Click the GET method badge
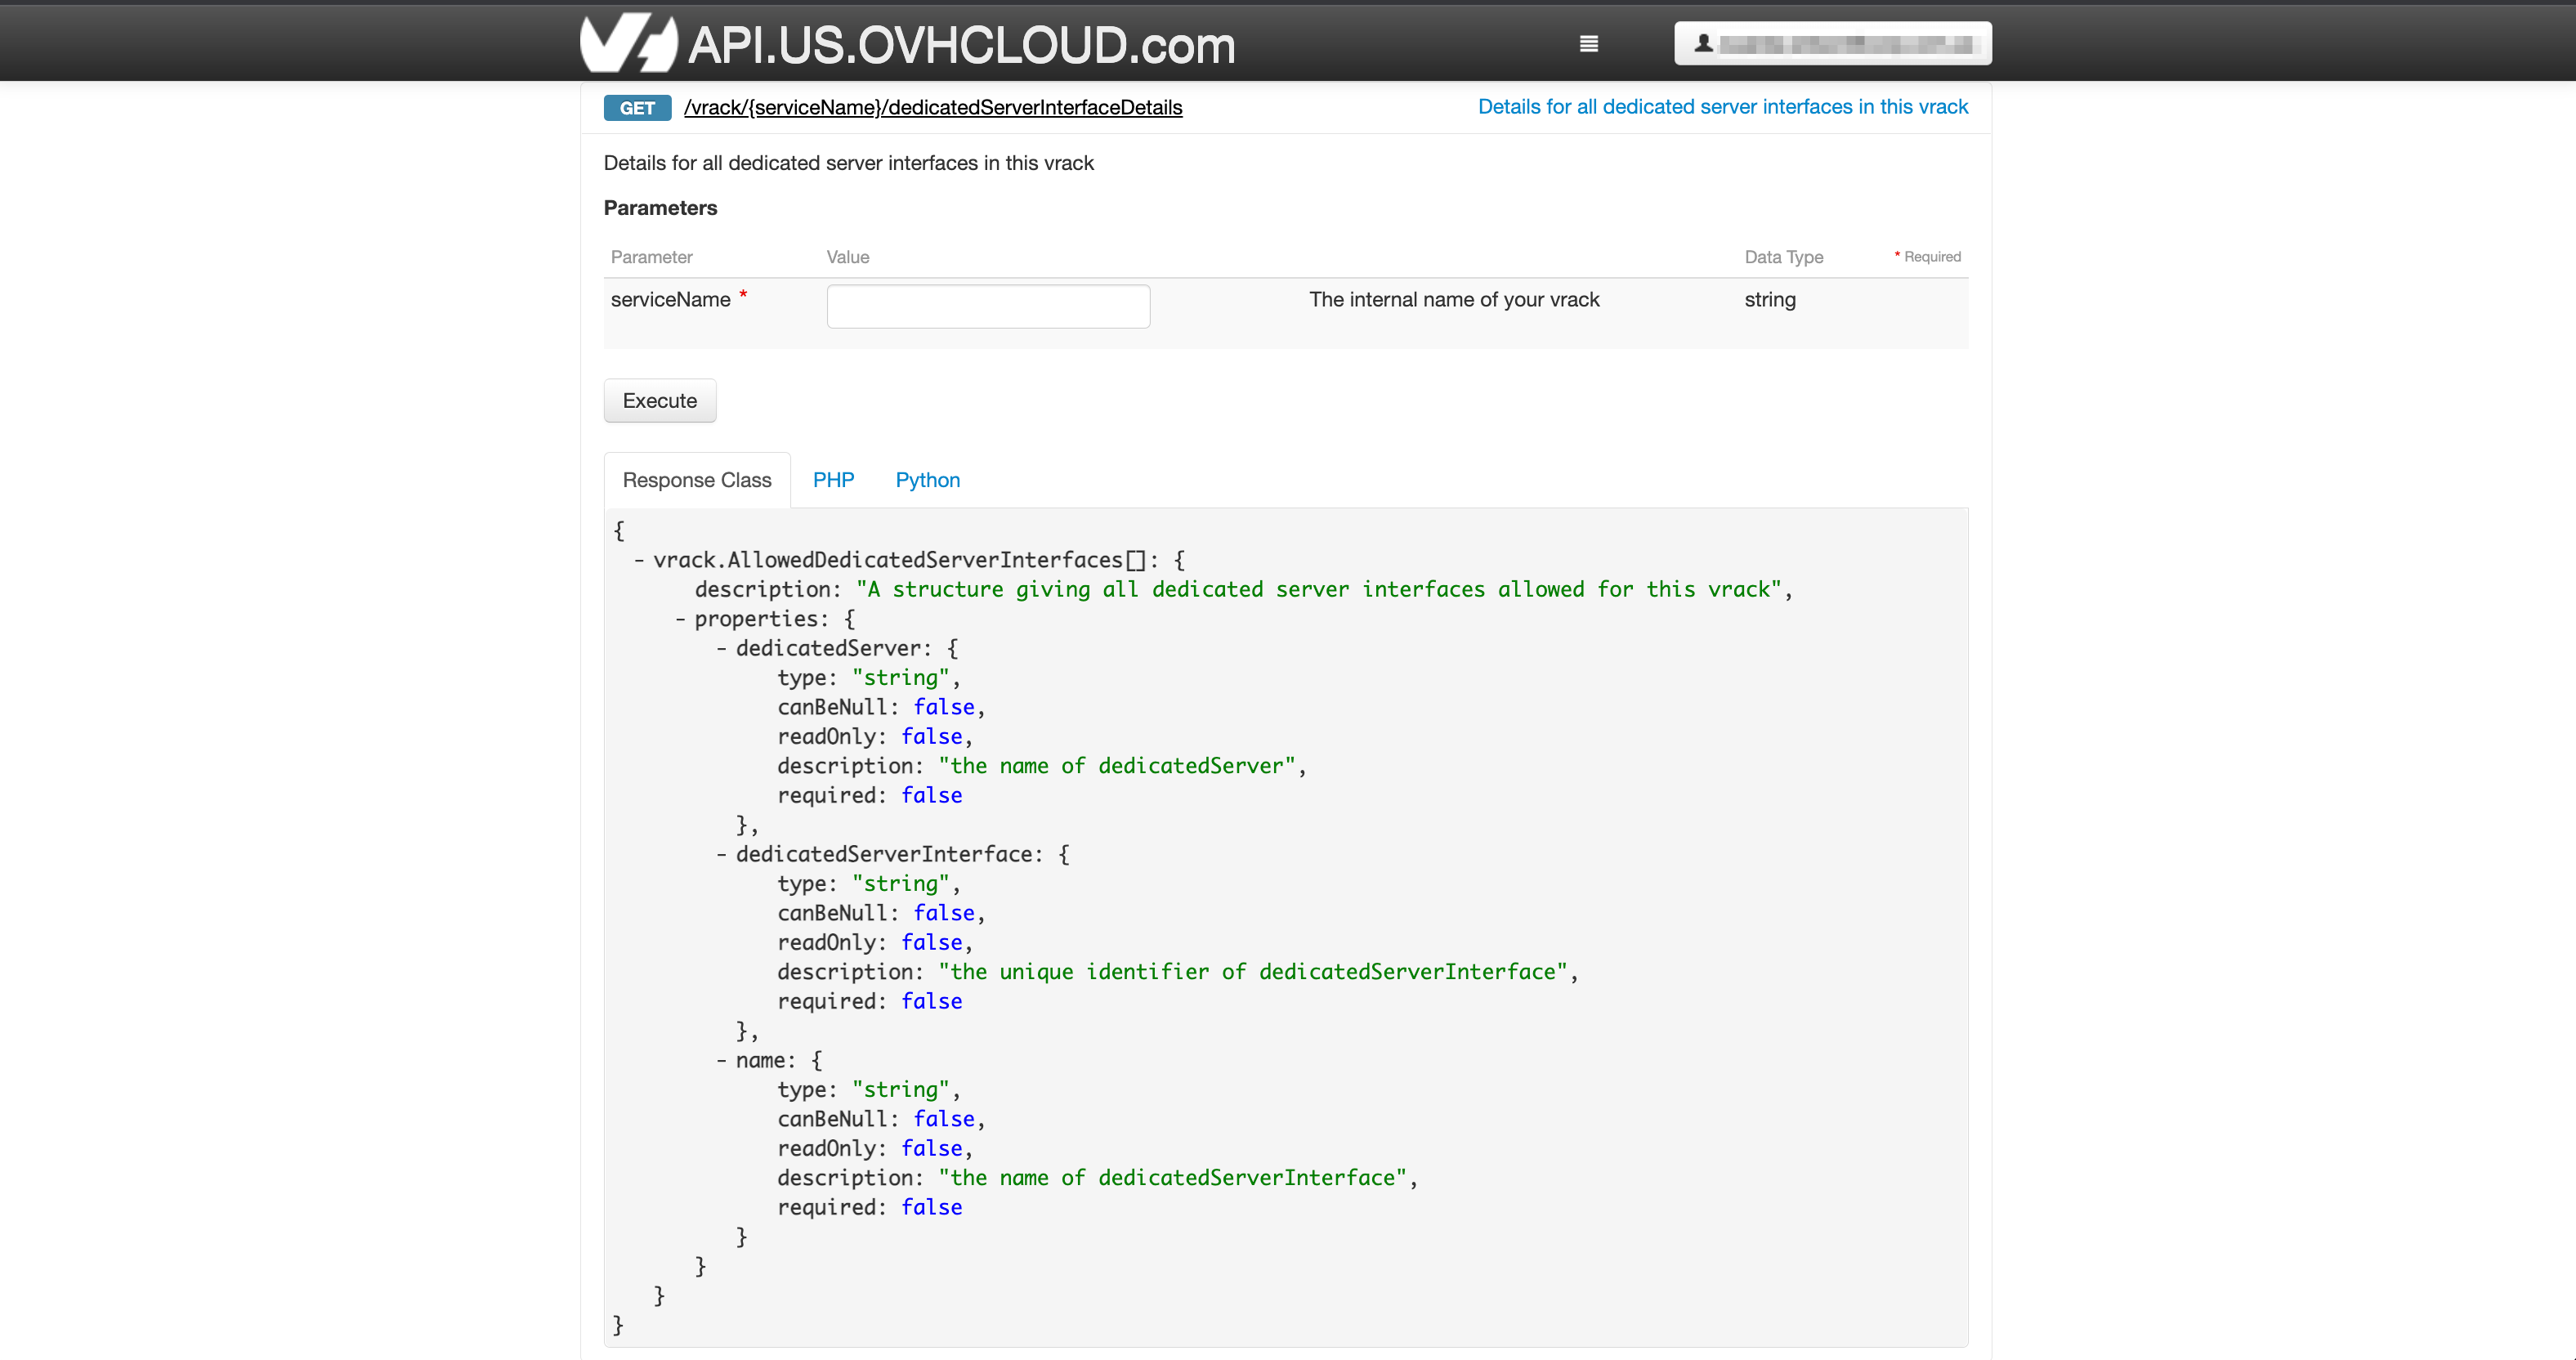Image resolution: width=2576 pixels, height=1360 pixels. click(x=637, y=108)
